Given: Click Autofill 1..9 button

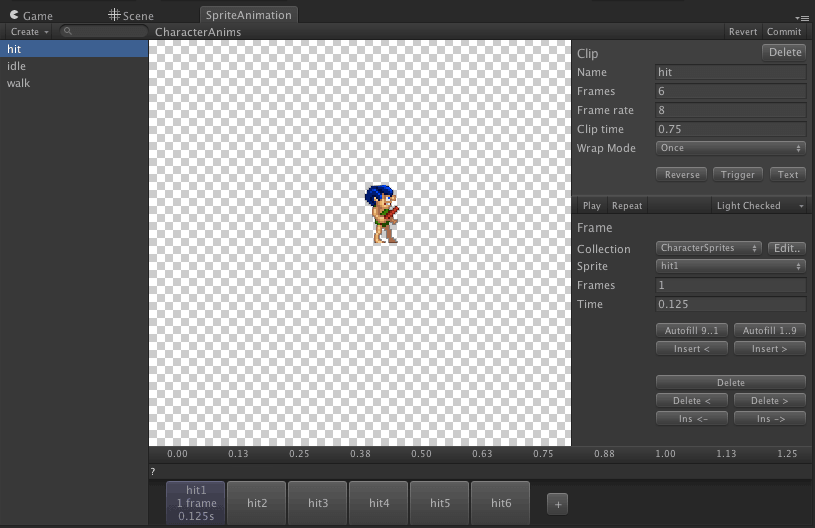Looking at the screenshot, I should pos(769,331).
